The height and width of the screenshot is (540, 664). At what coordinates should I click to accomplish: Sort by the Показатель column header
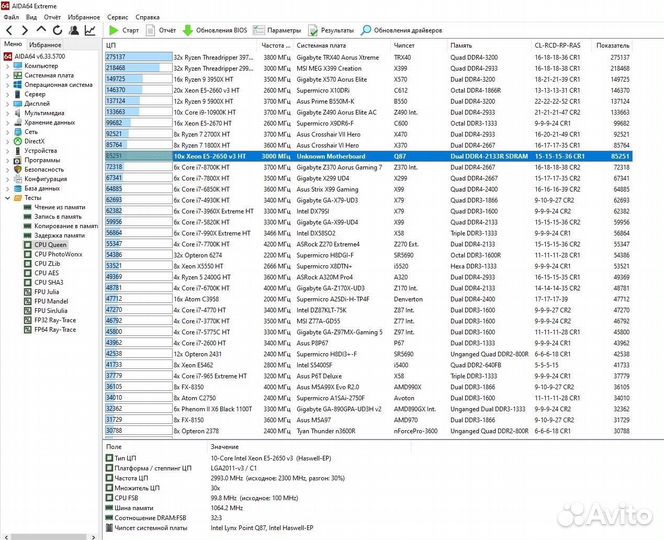[x=612, y=45]
